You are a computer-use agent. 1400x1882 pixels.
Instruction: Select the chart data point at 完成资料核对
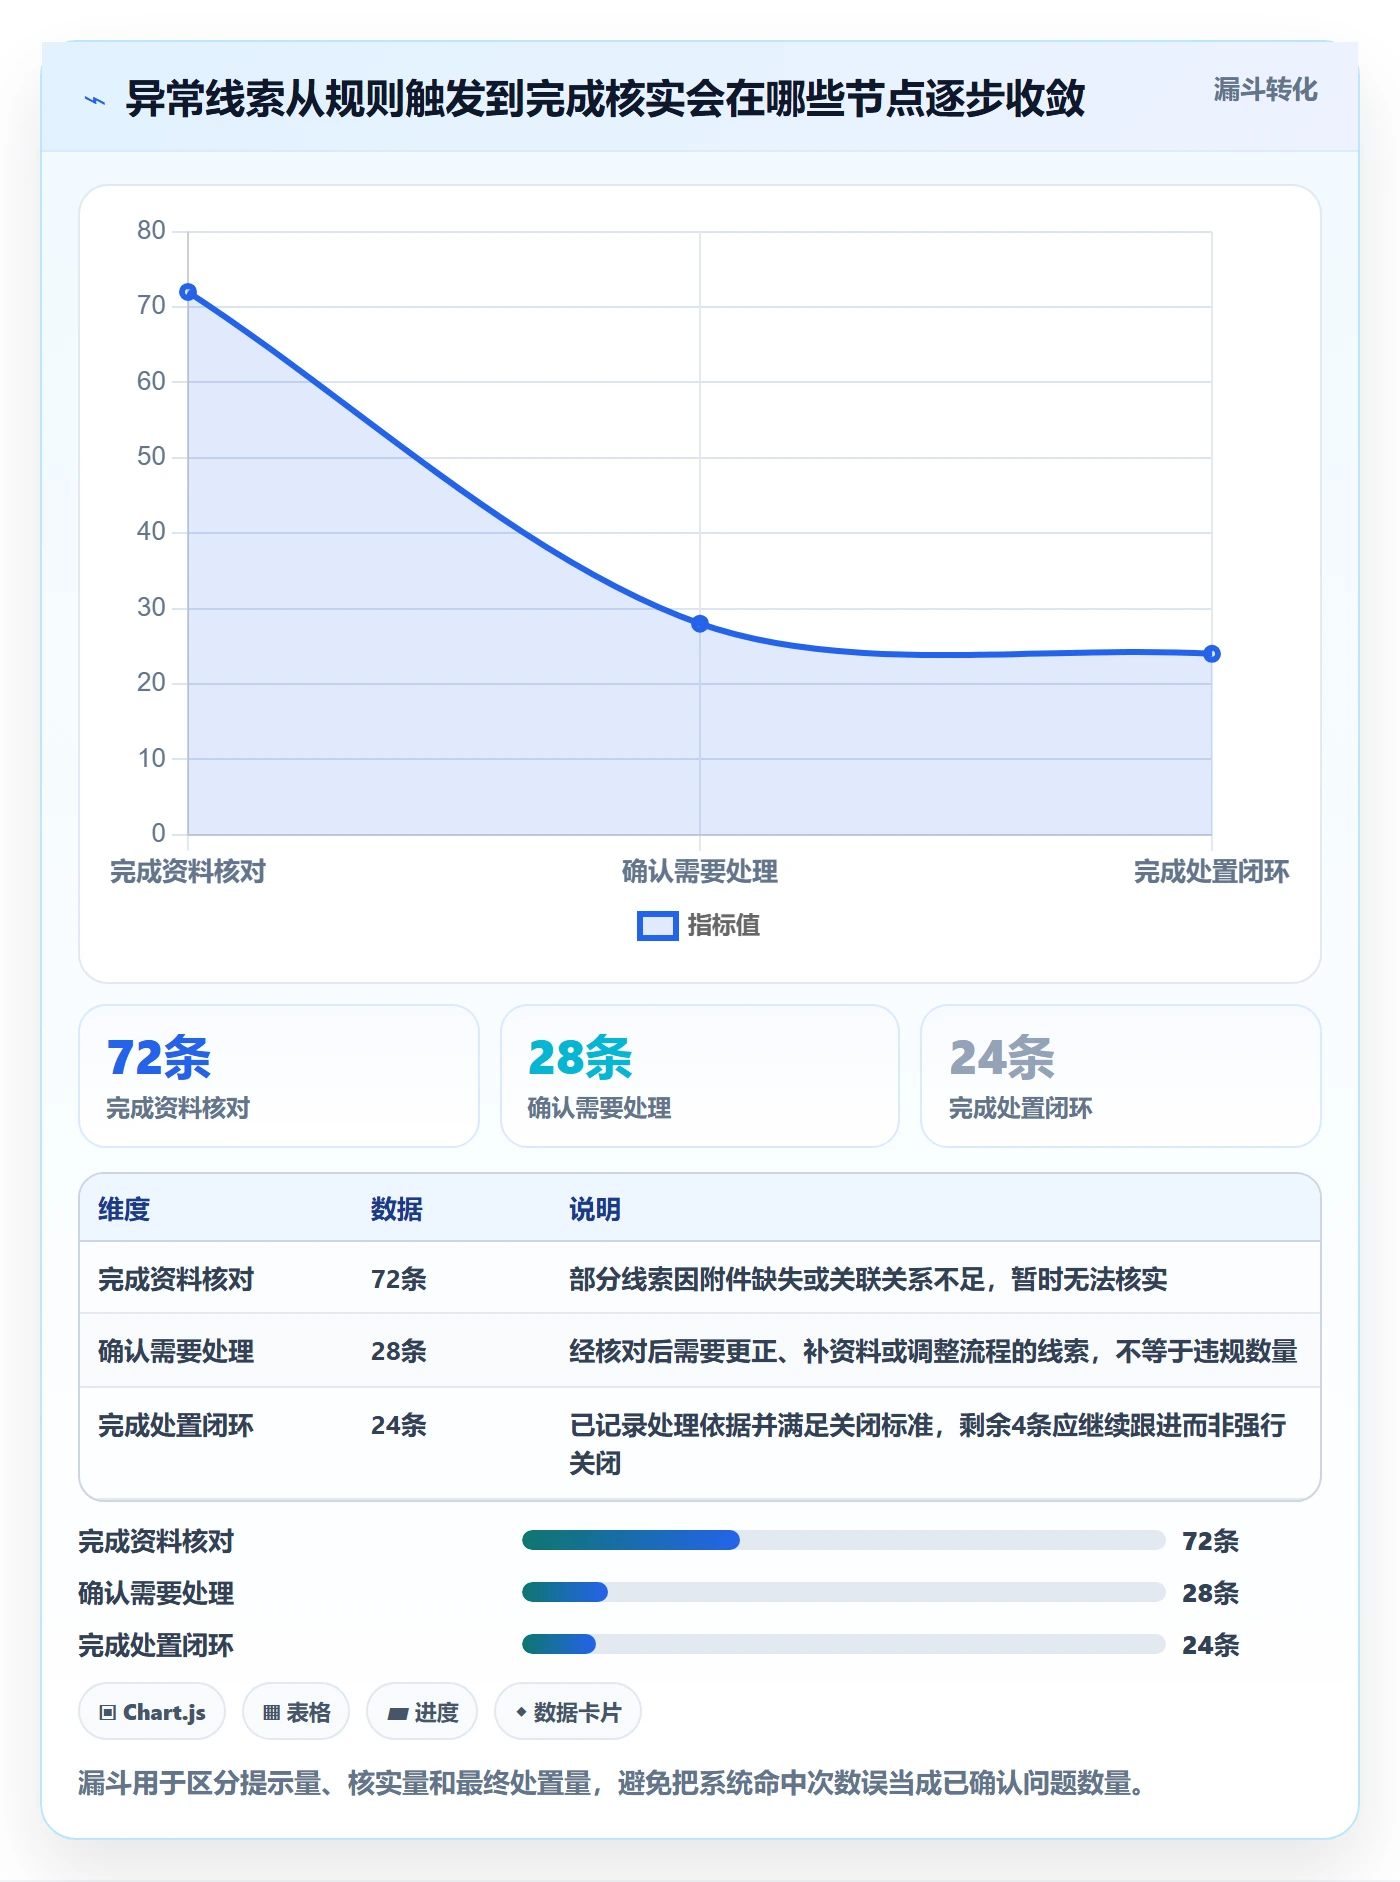point(188,292)
